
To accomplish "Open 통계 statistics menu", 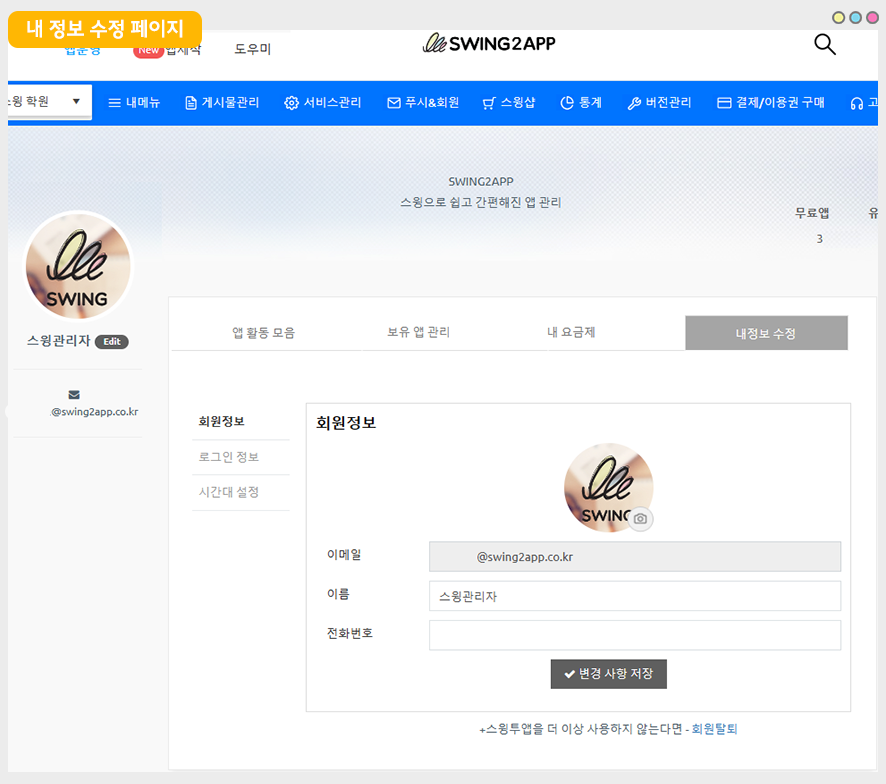I will tap(581, 102).
